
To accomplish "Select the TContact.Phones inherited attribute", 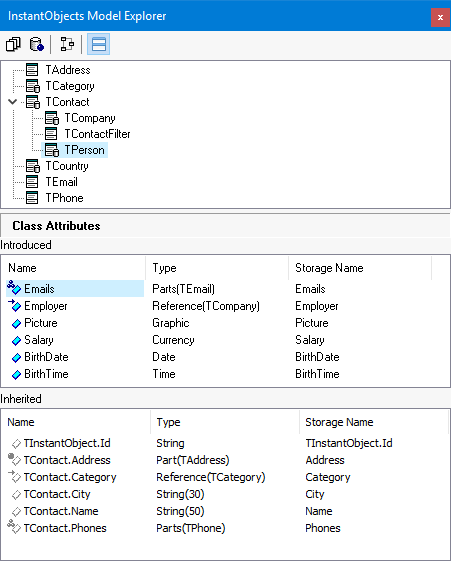I will (65, 528).
